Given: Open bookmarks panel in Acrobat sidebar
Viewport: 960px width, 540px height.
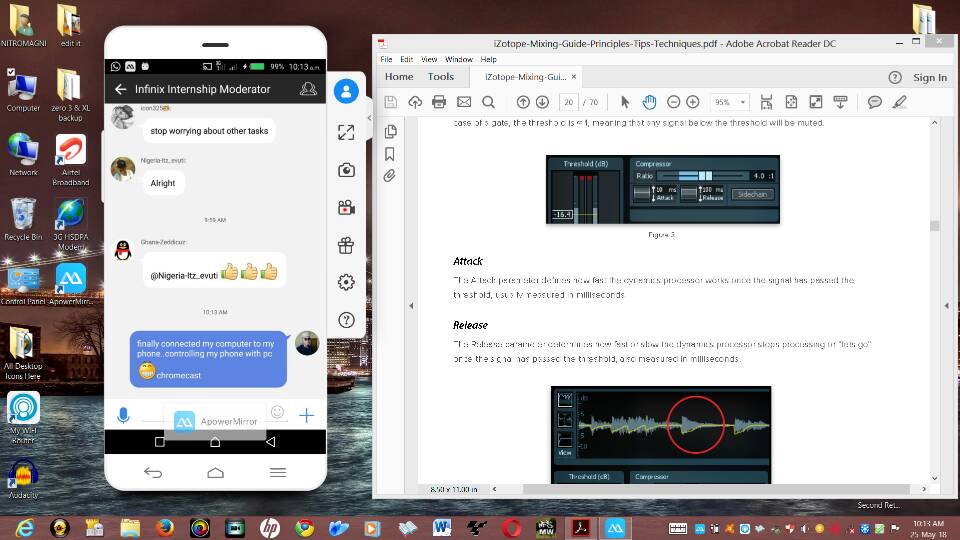Looking at the screenshot, I should [390, 154].
